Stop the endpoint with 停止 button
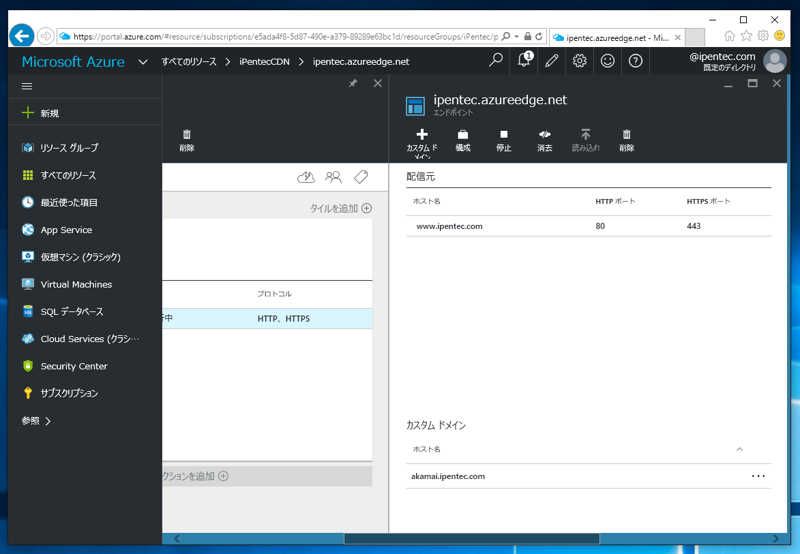Viewport: 800px width, 554px height. tap(504, 141)
